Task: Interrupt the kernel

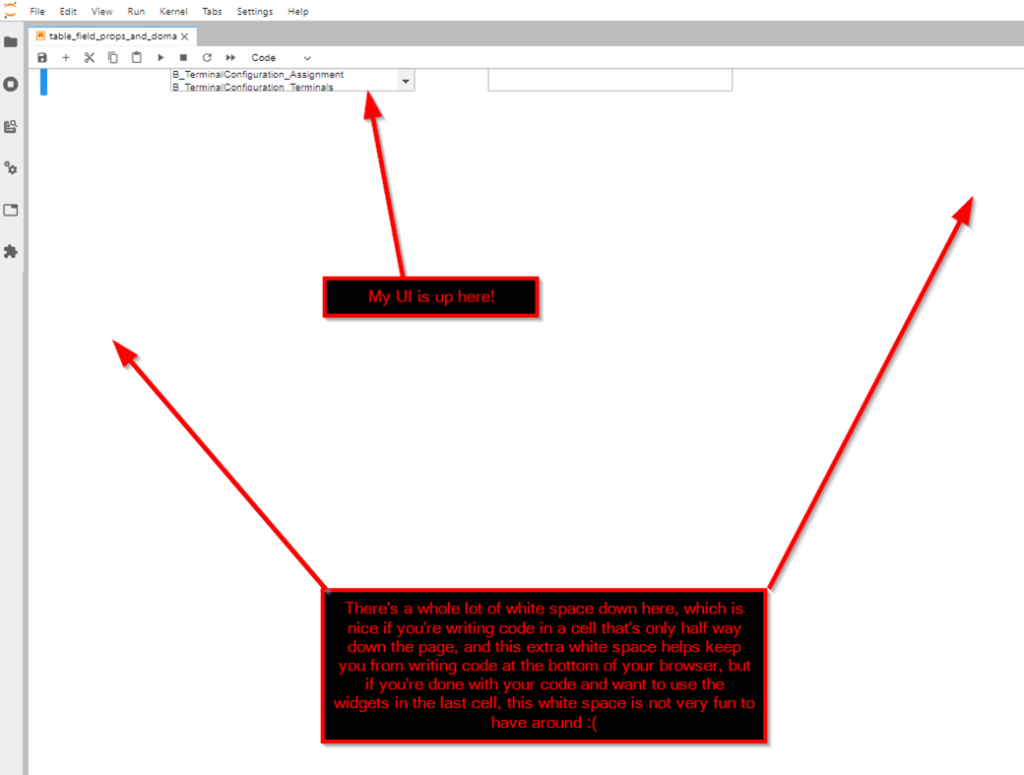Action: (x=183, y=57)
